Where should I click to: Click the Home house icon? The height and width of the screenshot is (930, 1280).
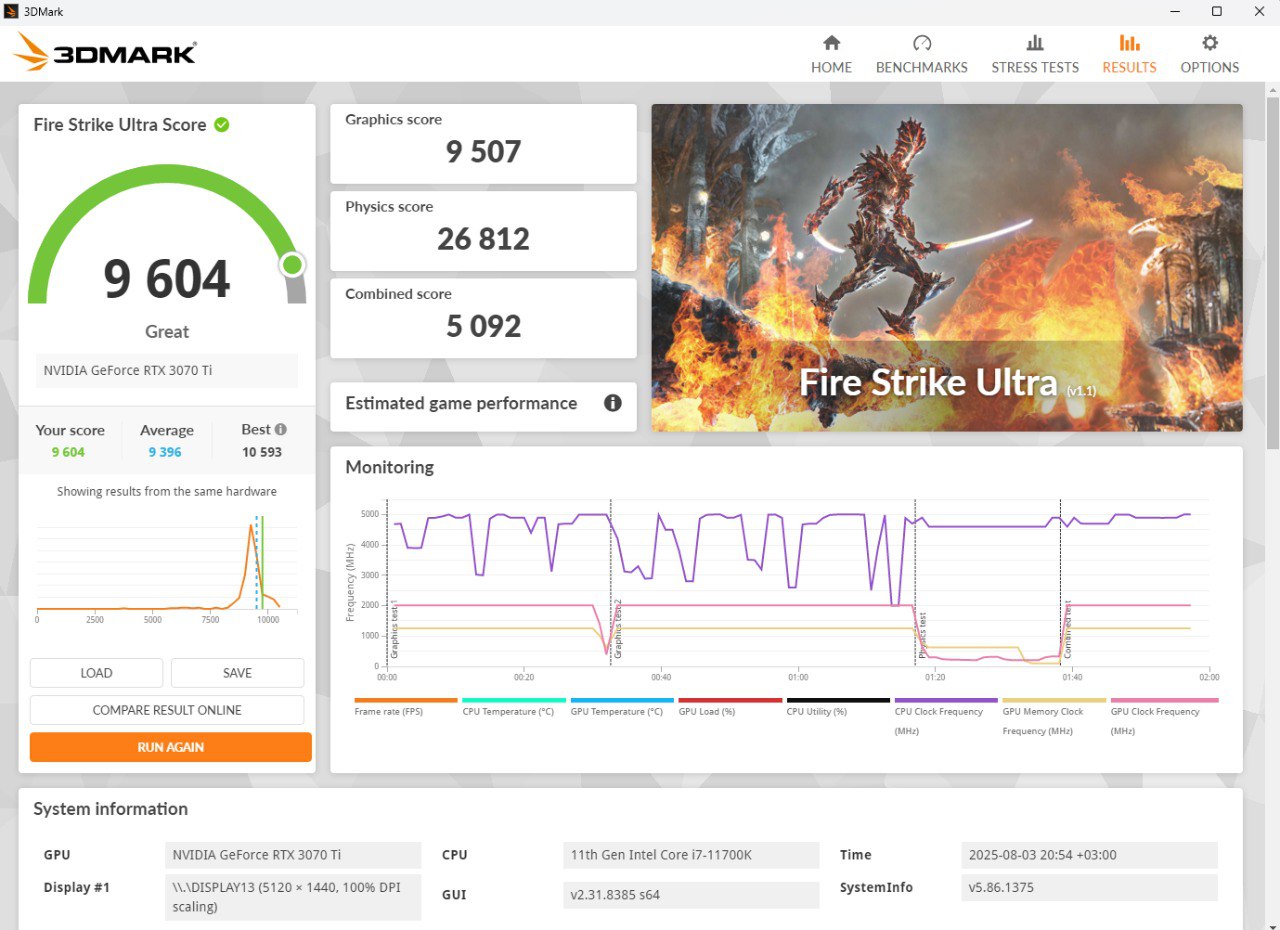pyautogui.click(x=831, y=43)
